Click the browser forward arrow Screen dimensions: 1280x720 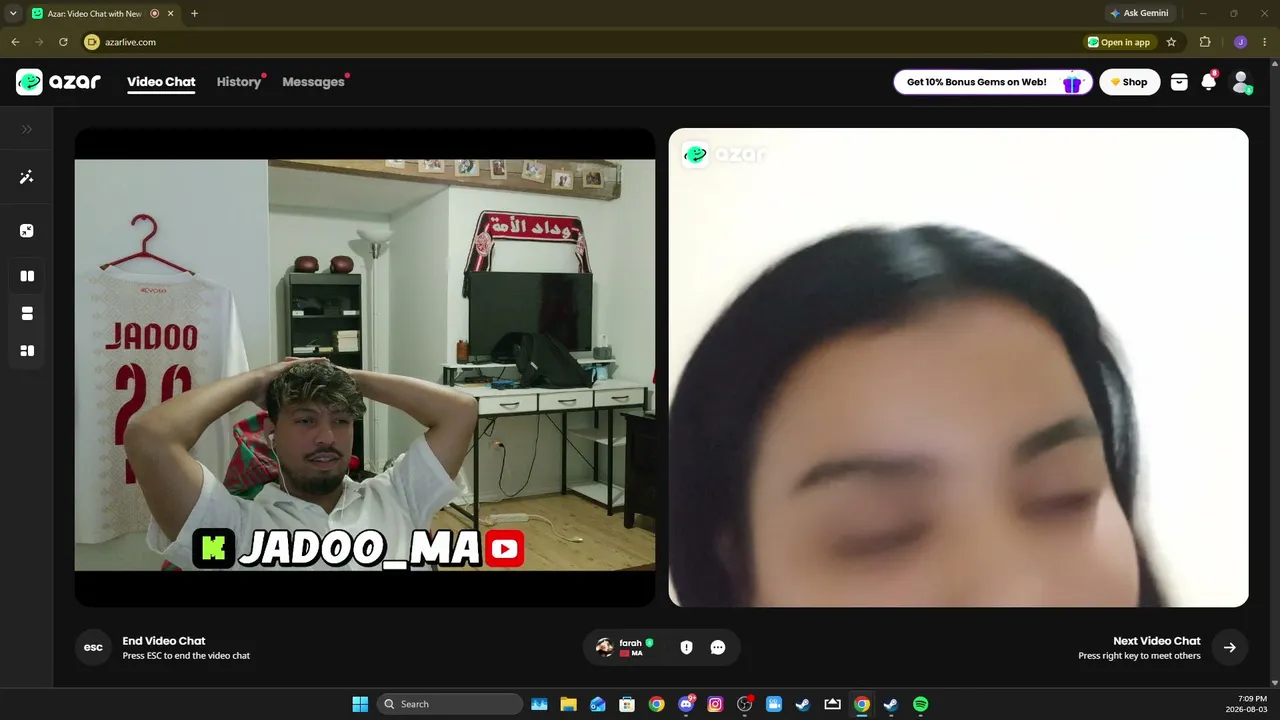(39, 42)
